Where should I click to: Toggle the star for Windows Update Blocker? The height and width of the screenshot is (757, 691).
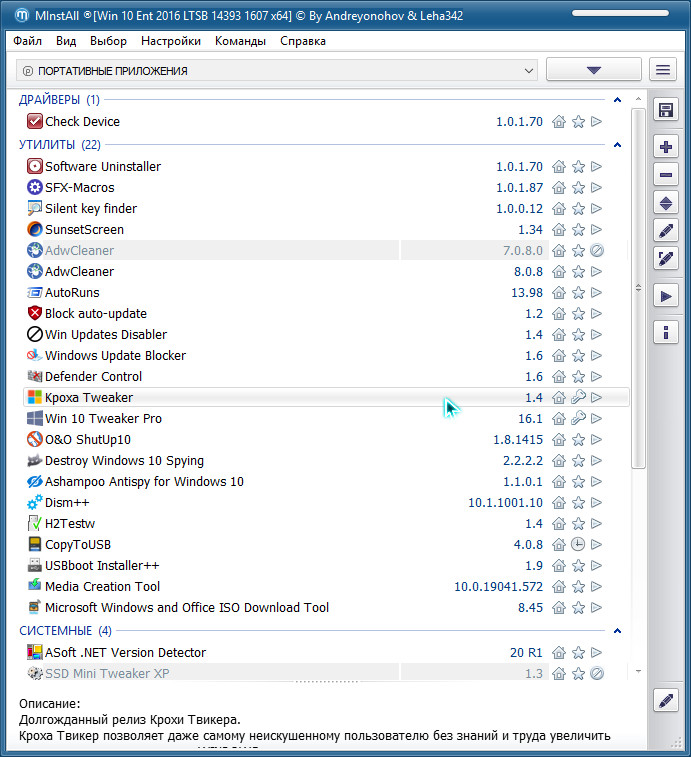click(578, 356)
